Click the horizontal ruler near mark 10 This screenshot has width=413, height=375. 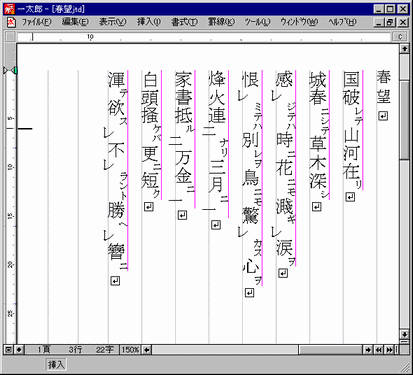pos(90,37)
